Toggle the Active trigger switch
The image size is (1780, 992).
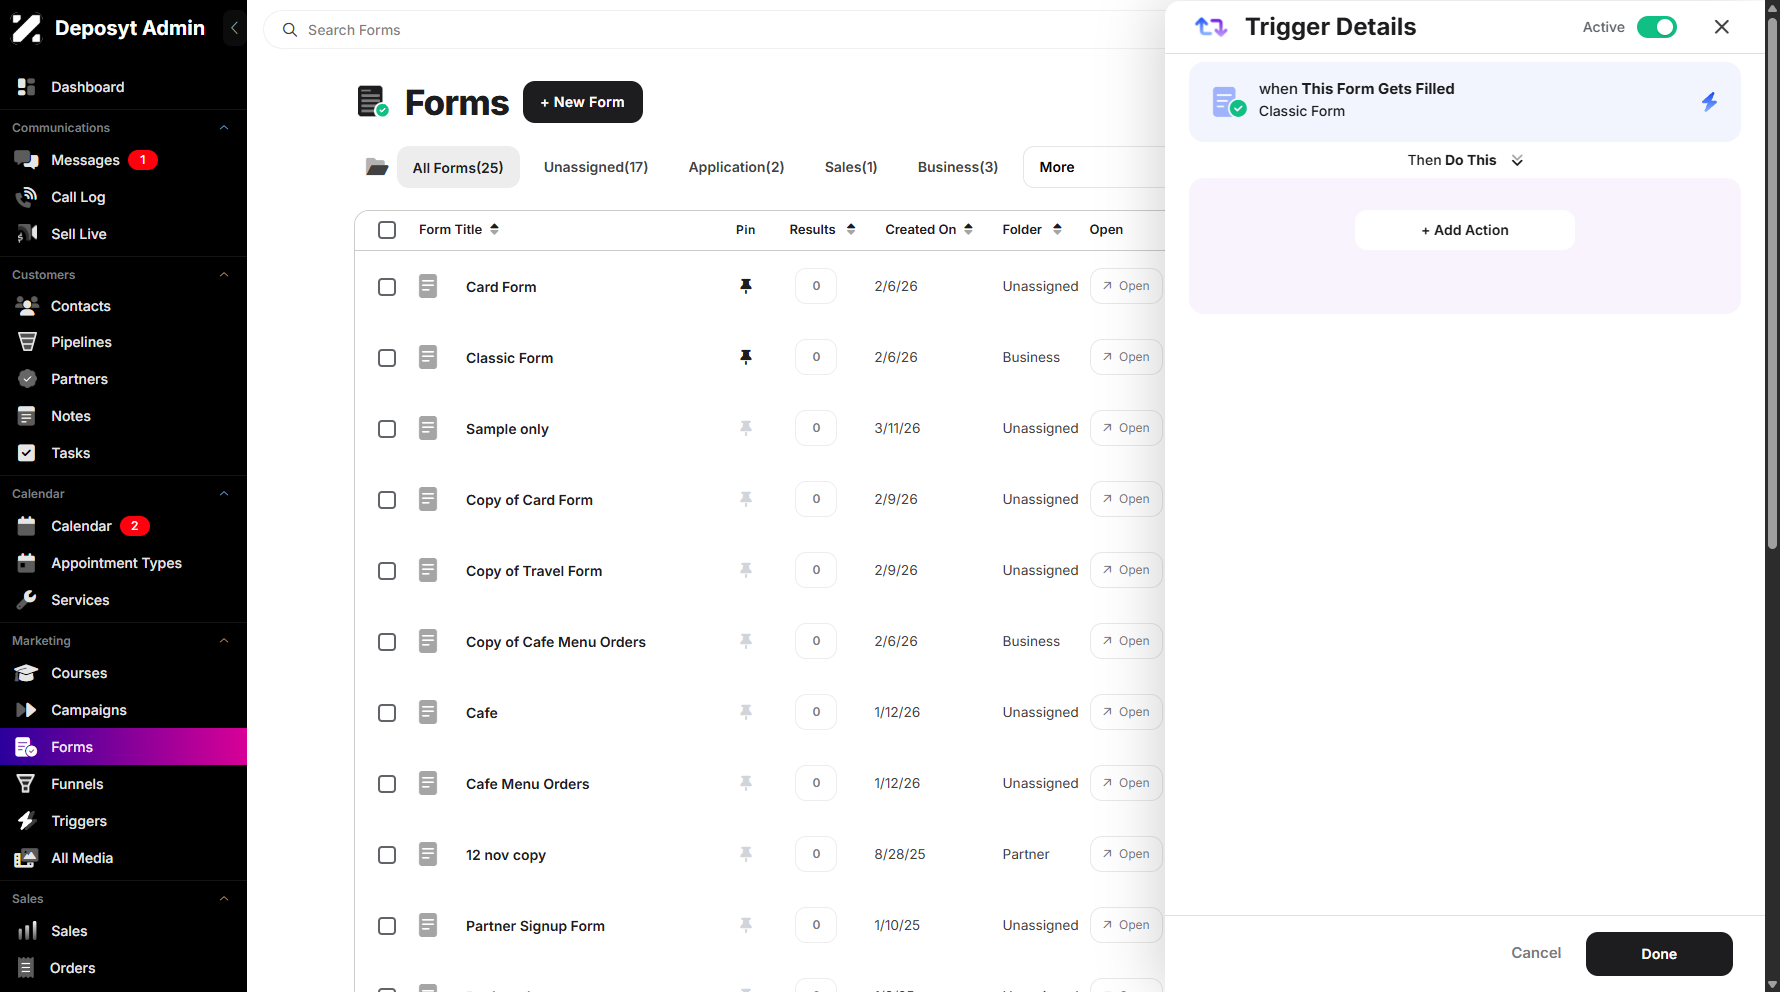[x=1657, y=27]
